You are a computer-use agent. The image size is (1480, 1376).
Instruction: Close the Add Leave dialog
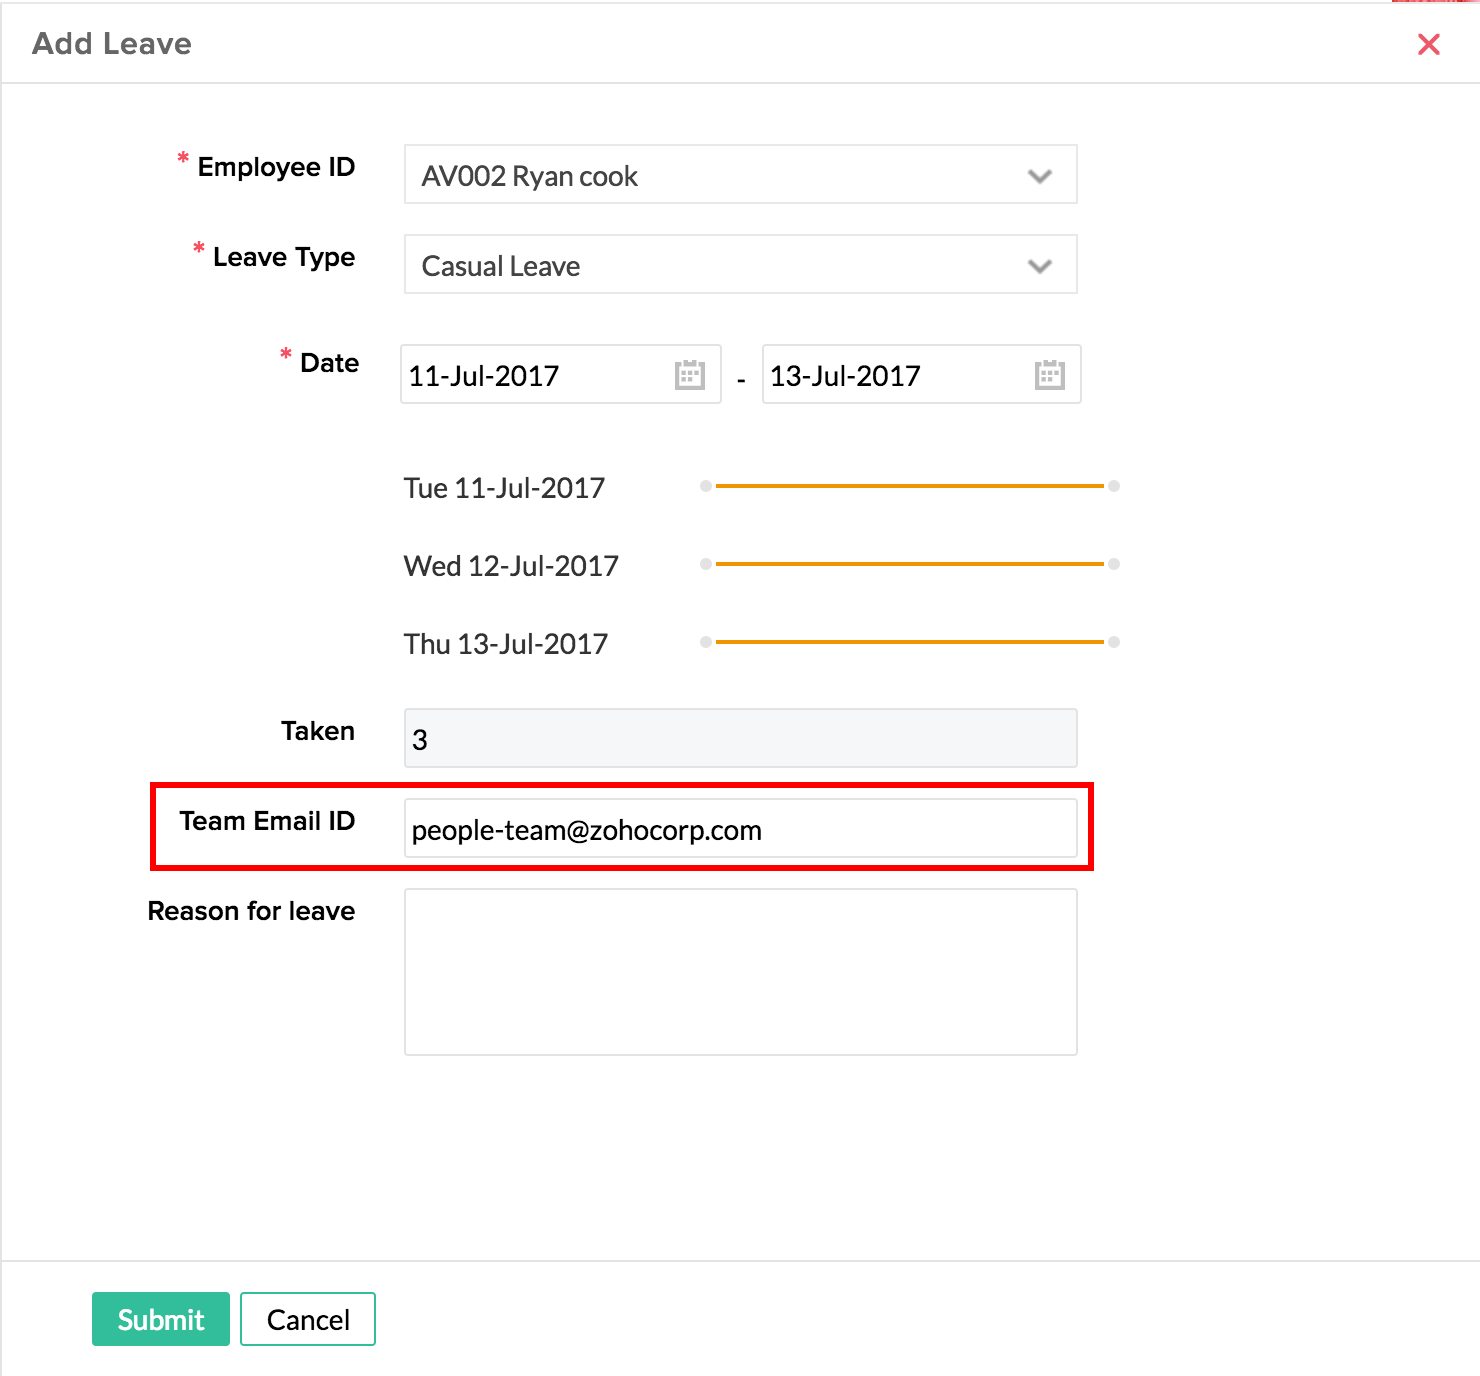tap(1429, 44)
